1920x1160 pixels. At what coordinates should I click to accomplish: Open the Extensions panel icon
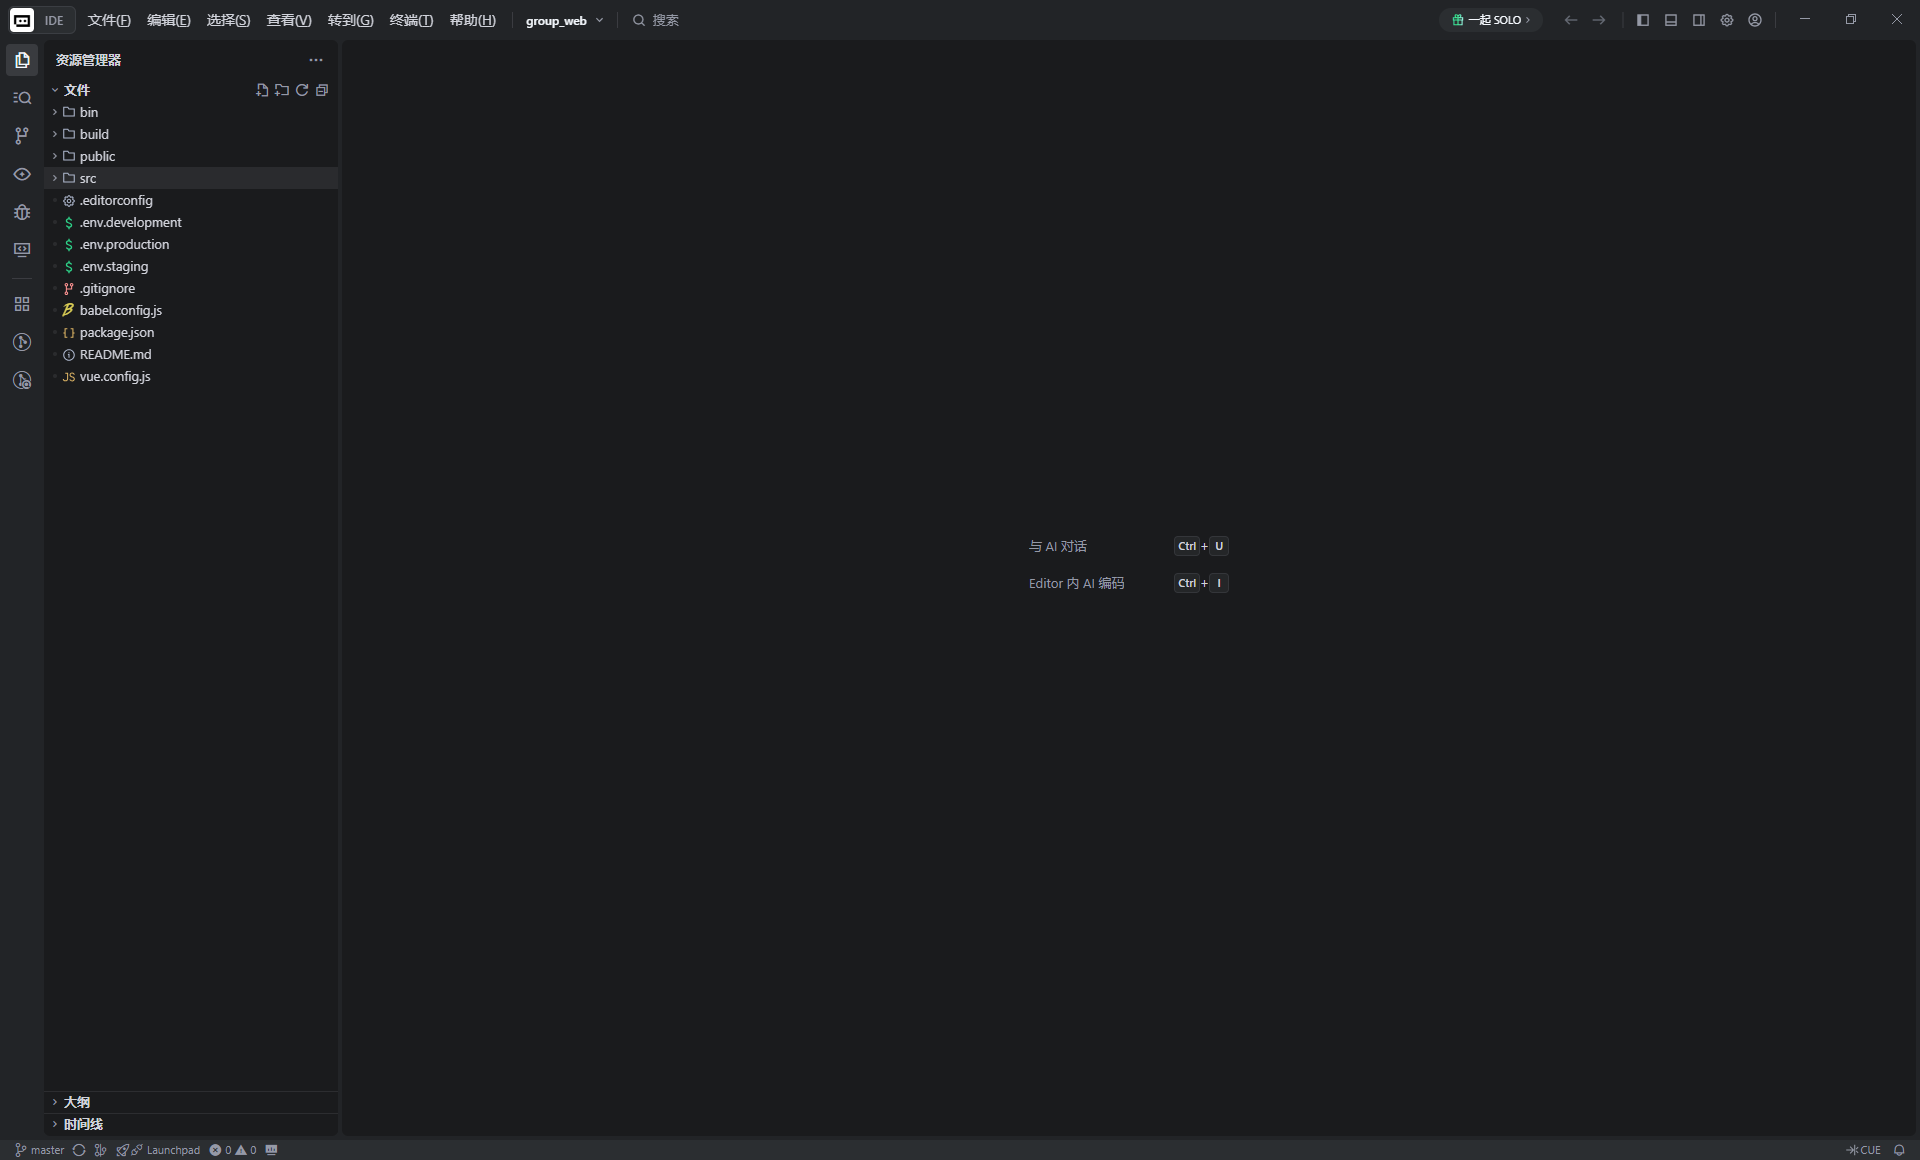tap(22, 303)
